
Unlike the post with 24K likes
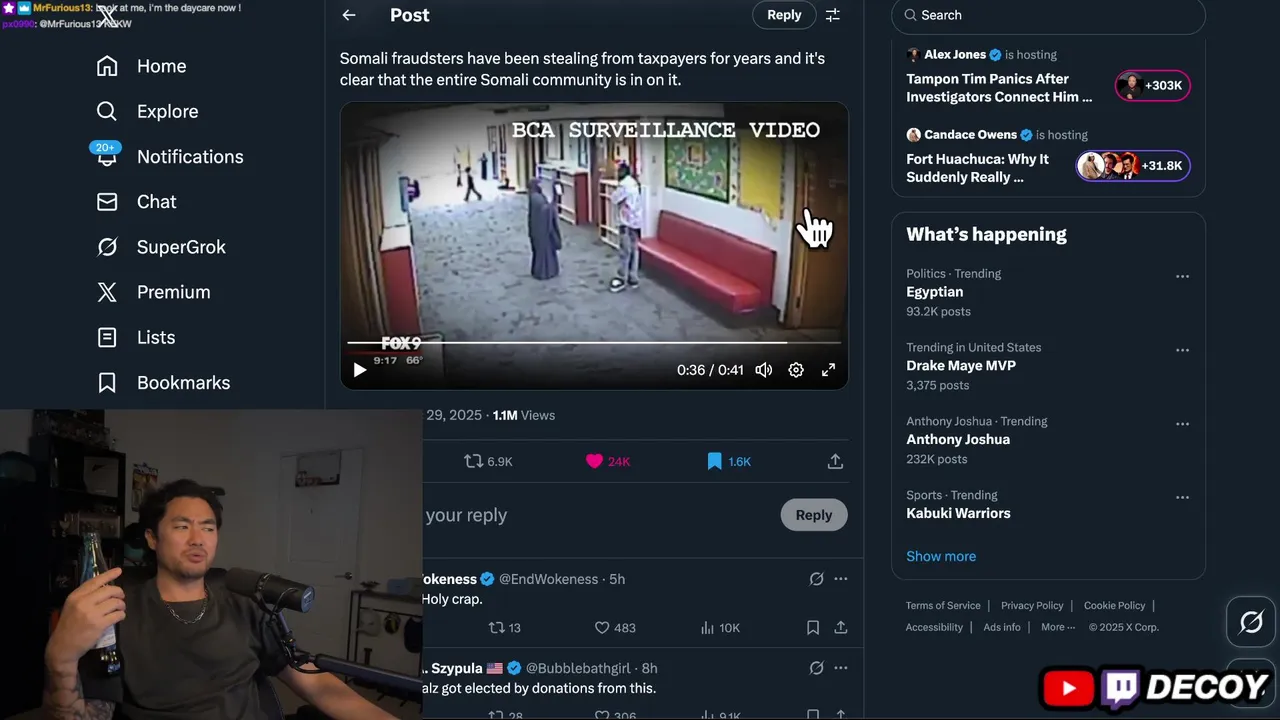pyautogui.click(x=608, y=461)
